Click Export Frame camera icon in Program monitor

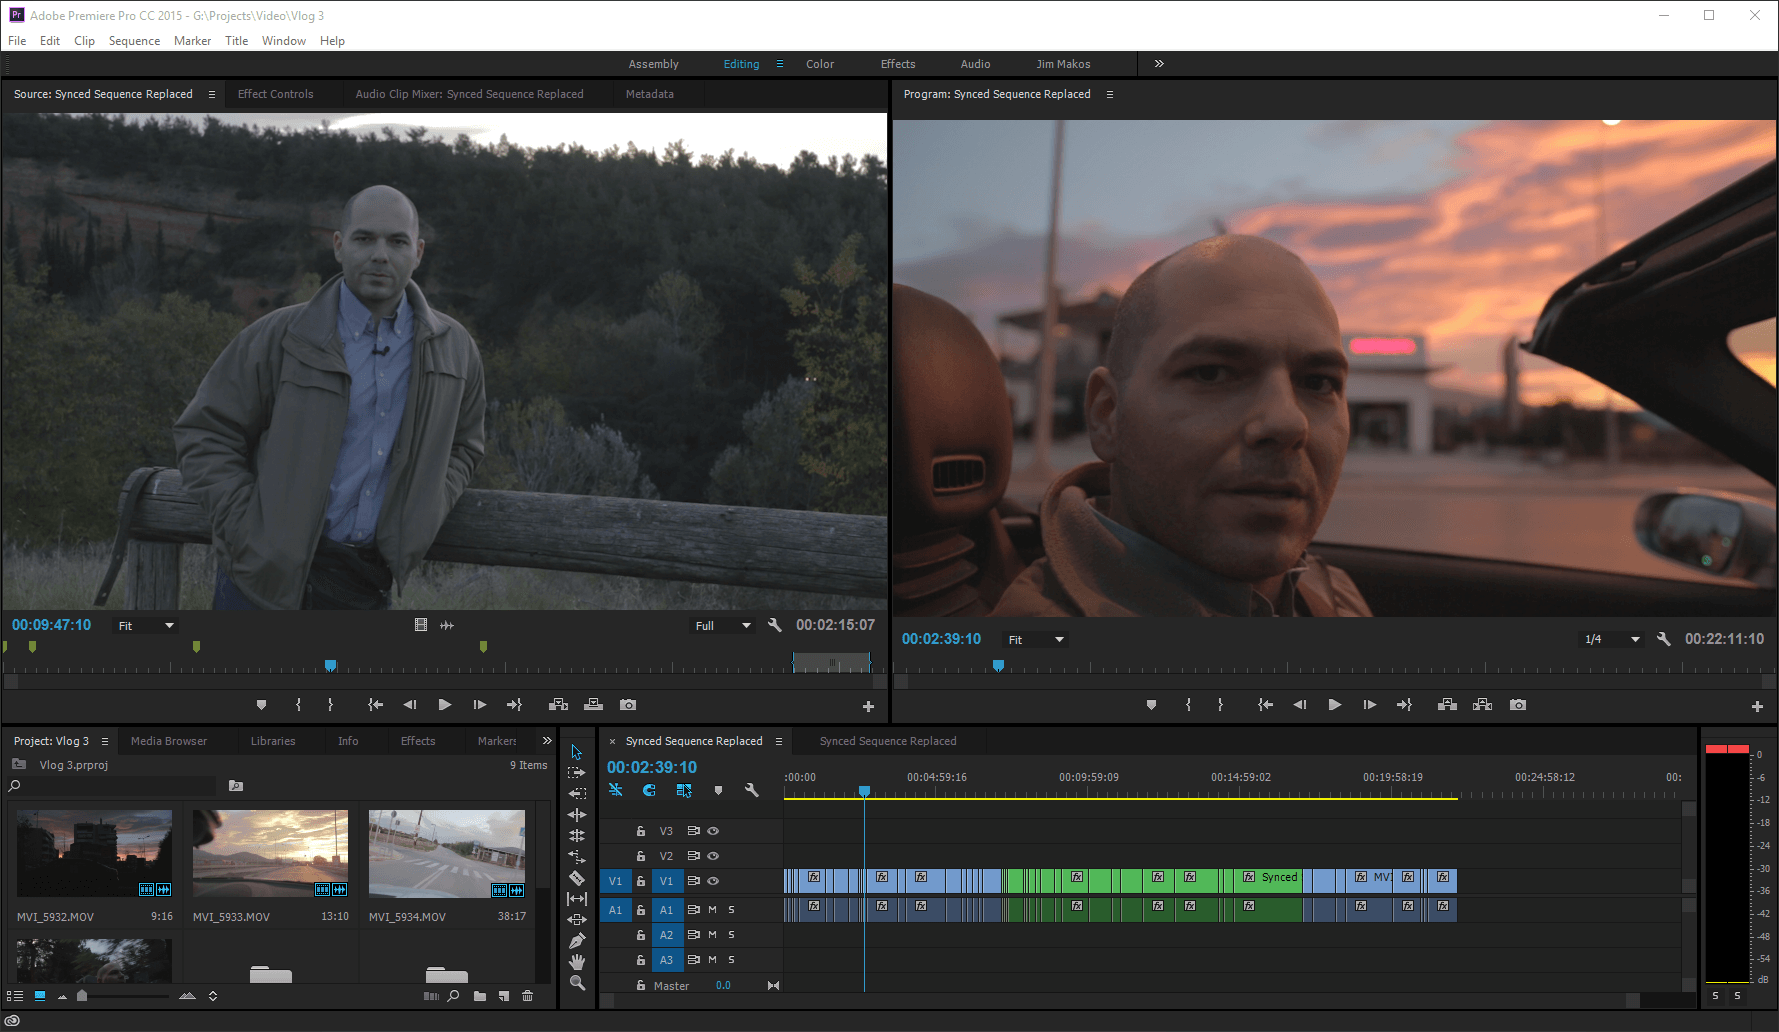point(1518,705)
